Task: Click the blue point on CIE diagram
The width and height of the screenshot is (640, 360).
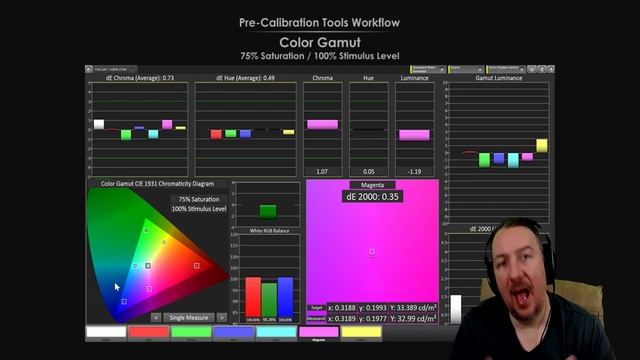Action: click(124, 301)
